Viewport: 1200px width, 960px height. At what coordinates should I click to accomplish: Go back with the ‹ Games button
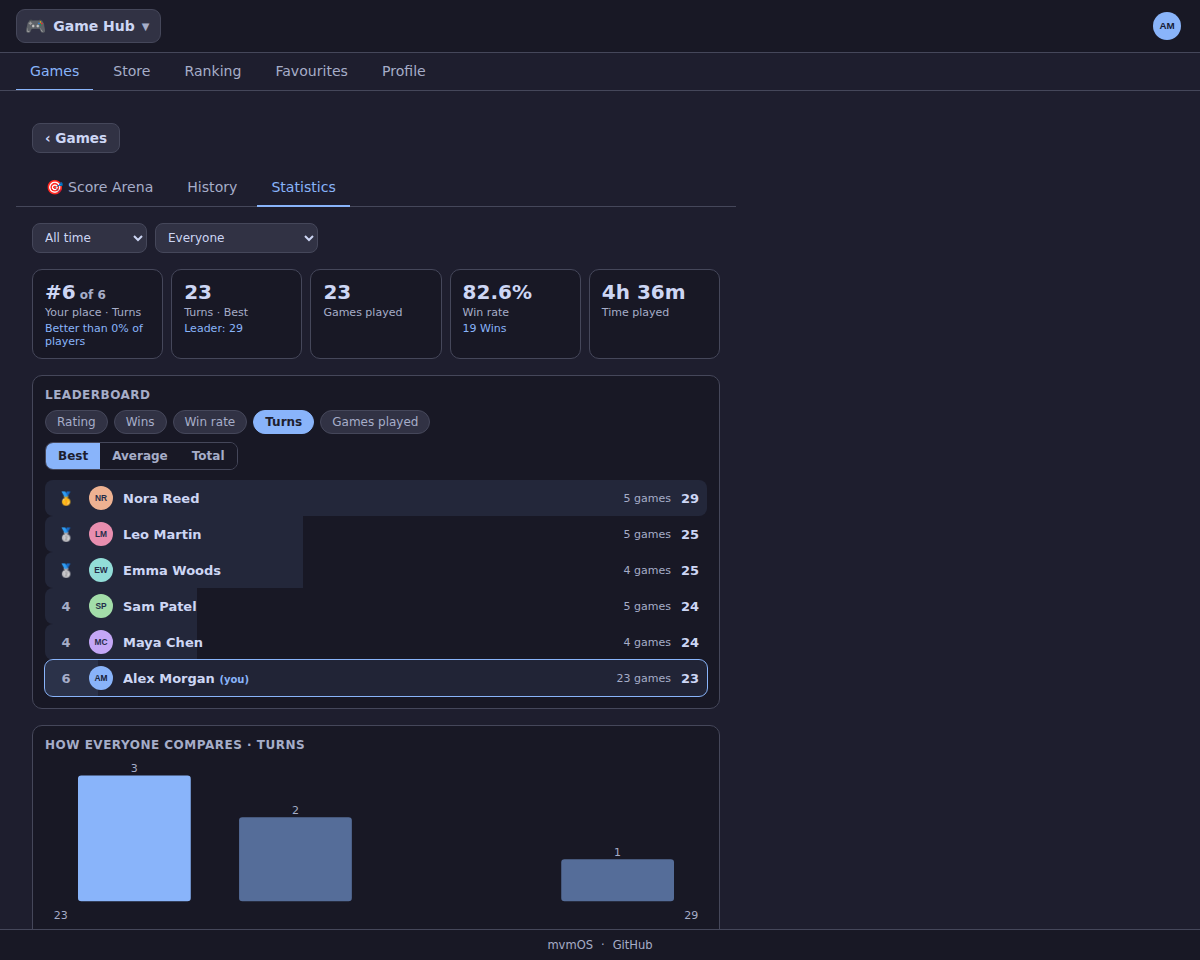pyautogui.click(x=76, y=138)
